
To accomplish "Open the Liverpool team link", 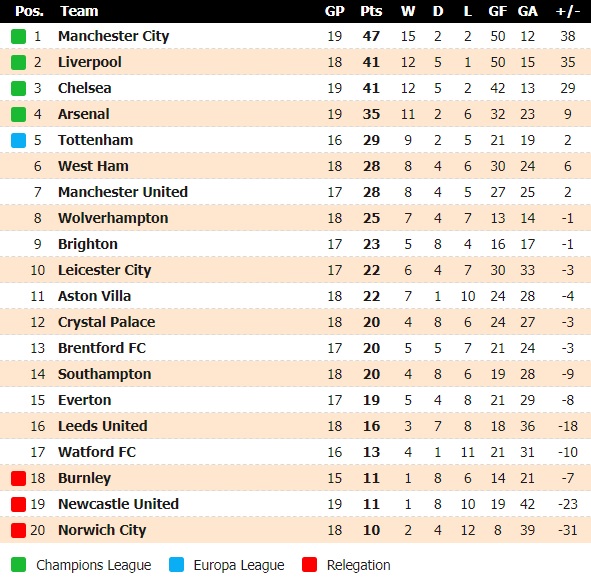I will pos(90,62).
